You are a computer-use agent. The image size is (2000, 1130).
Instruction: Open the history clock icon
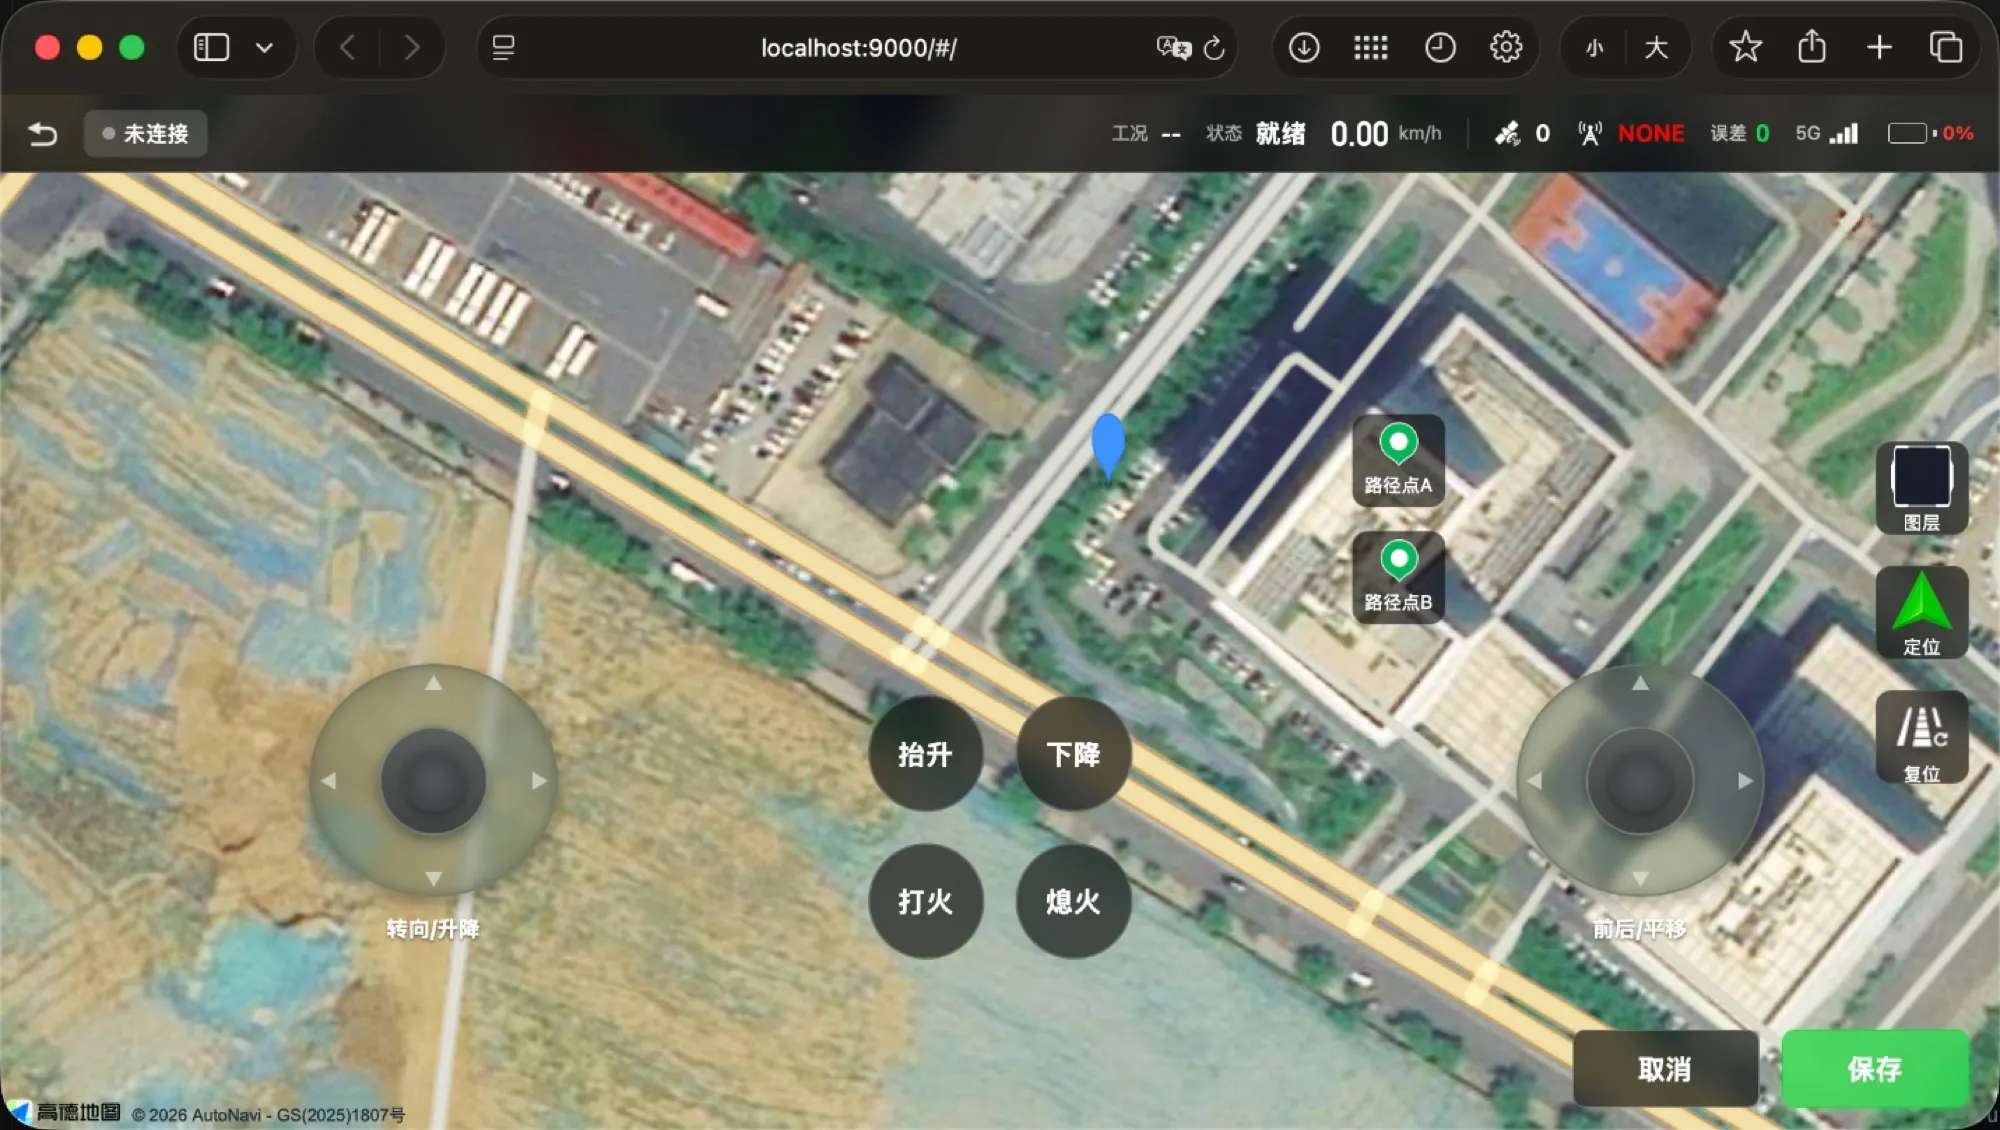click(x=1440, y=47)
